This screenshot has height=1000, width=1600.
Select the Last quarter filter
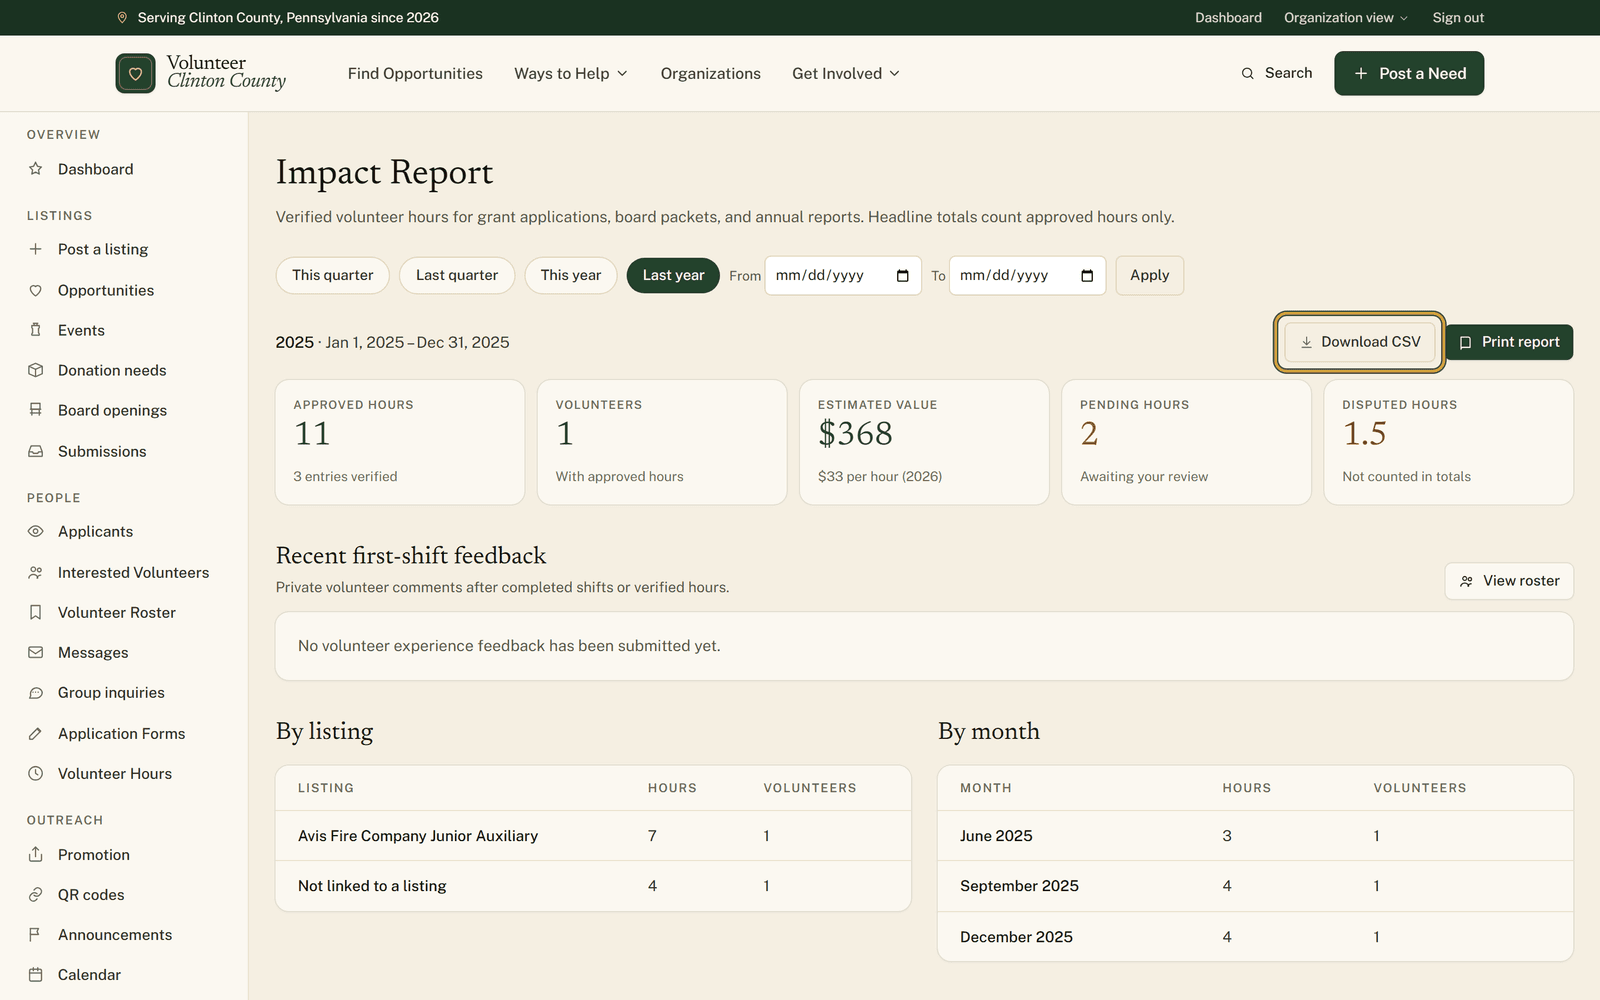coord(457,275)
